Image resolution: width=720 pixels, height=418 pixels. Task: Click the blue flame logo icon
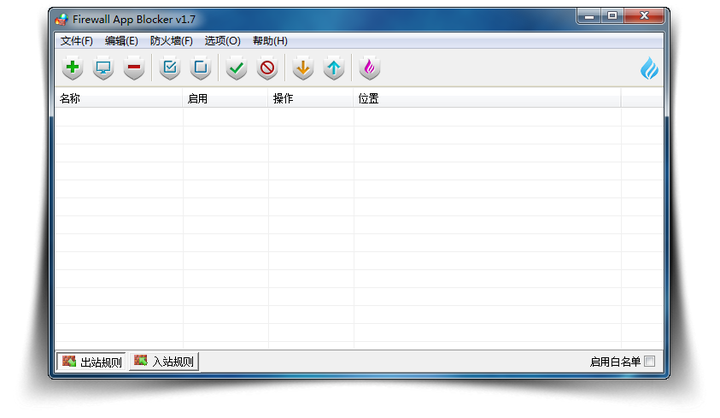coord(649,68)
